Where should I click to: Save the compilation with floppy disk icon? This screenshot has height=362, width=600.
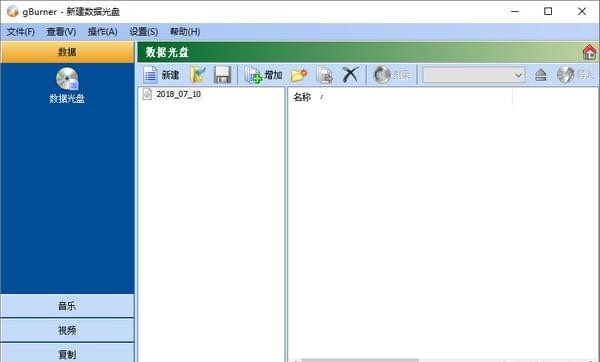222,75
